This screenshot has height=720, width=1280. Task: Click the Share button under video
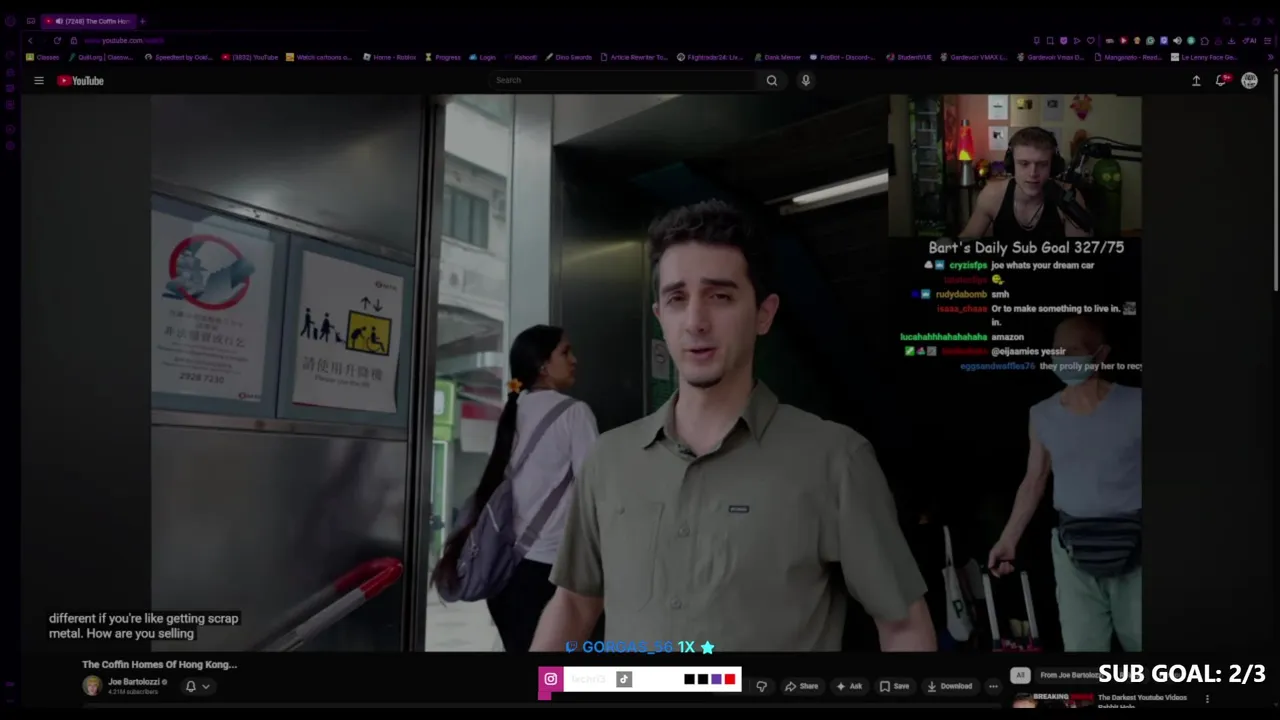(802, 686)
